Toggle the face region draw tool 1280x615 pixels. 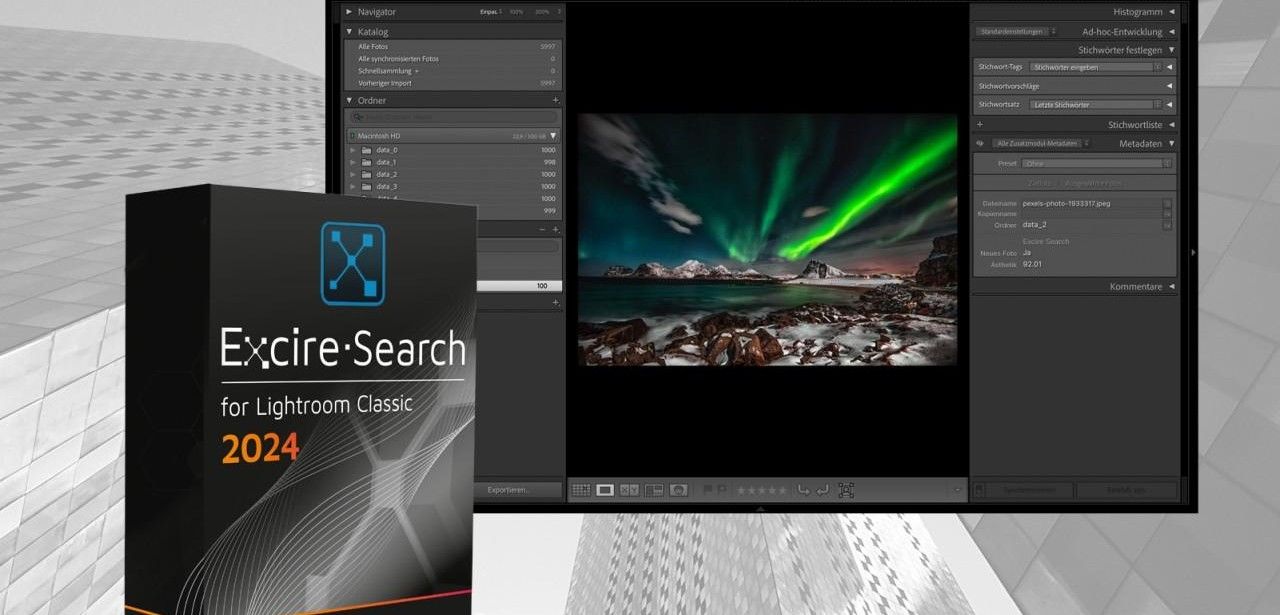[846, 490]
